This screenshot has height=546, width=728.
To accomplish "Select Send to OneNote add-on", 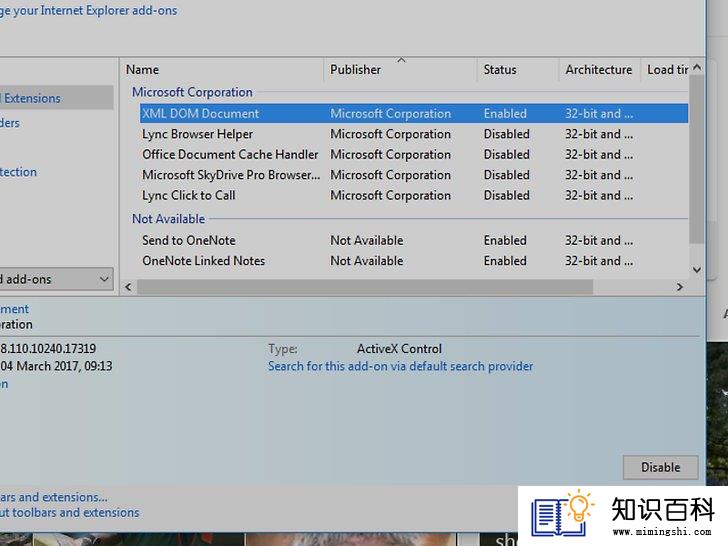I will point(414,240).
